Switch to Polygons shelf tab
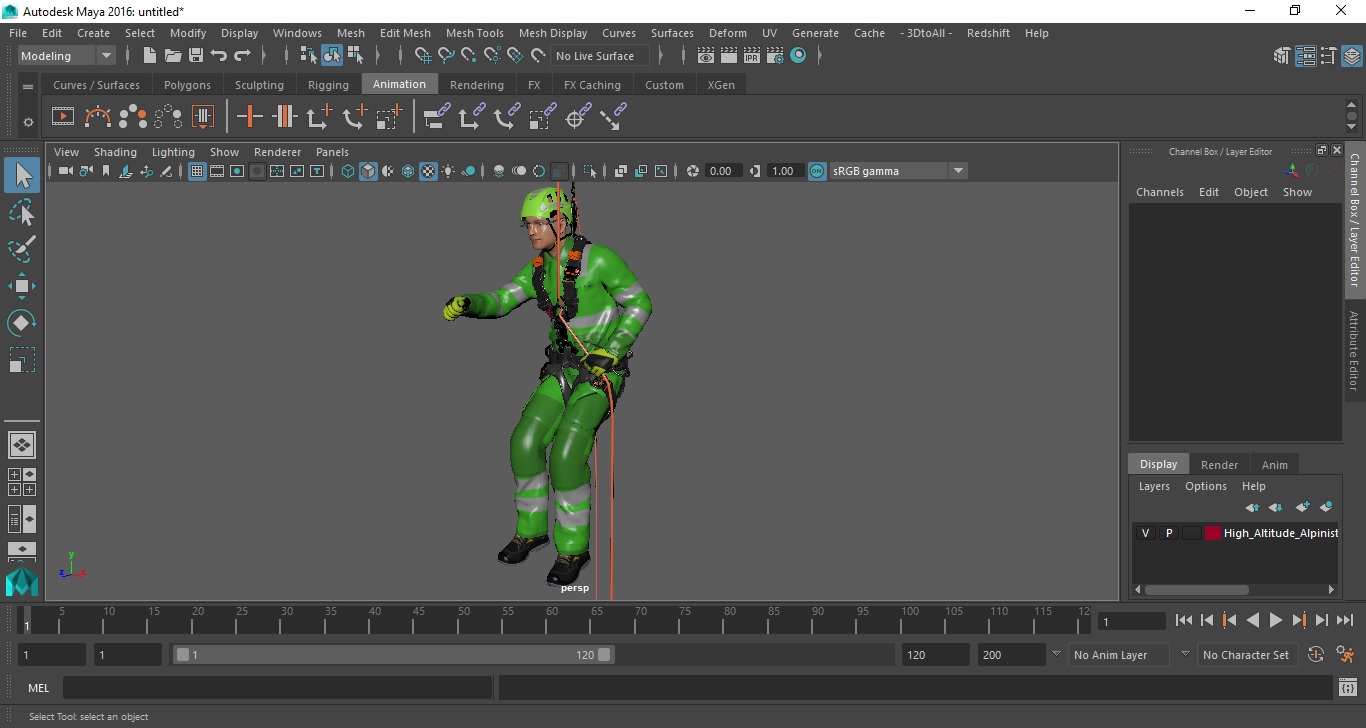This screenshot has height=728, width=1366. pos(187,85)
